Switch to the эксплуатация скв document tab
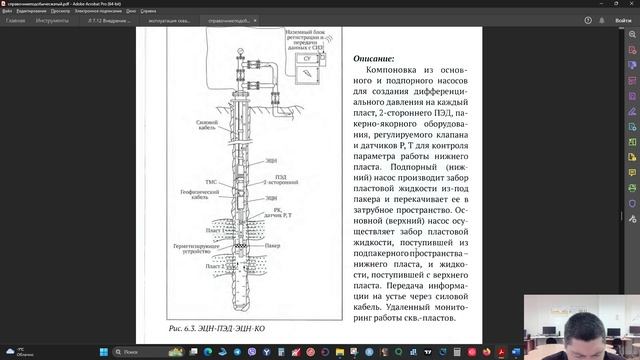 point(169,20)
